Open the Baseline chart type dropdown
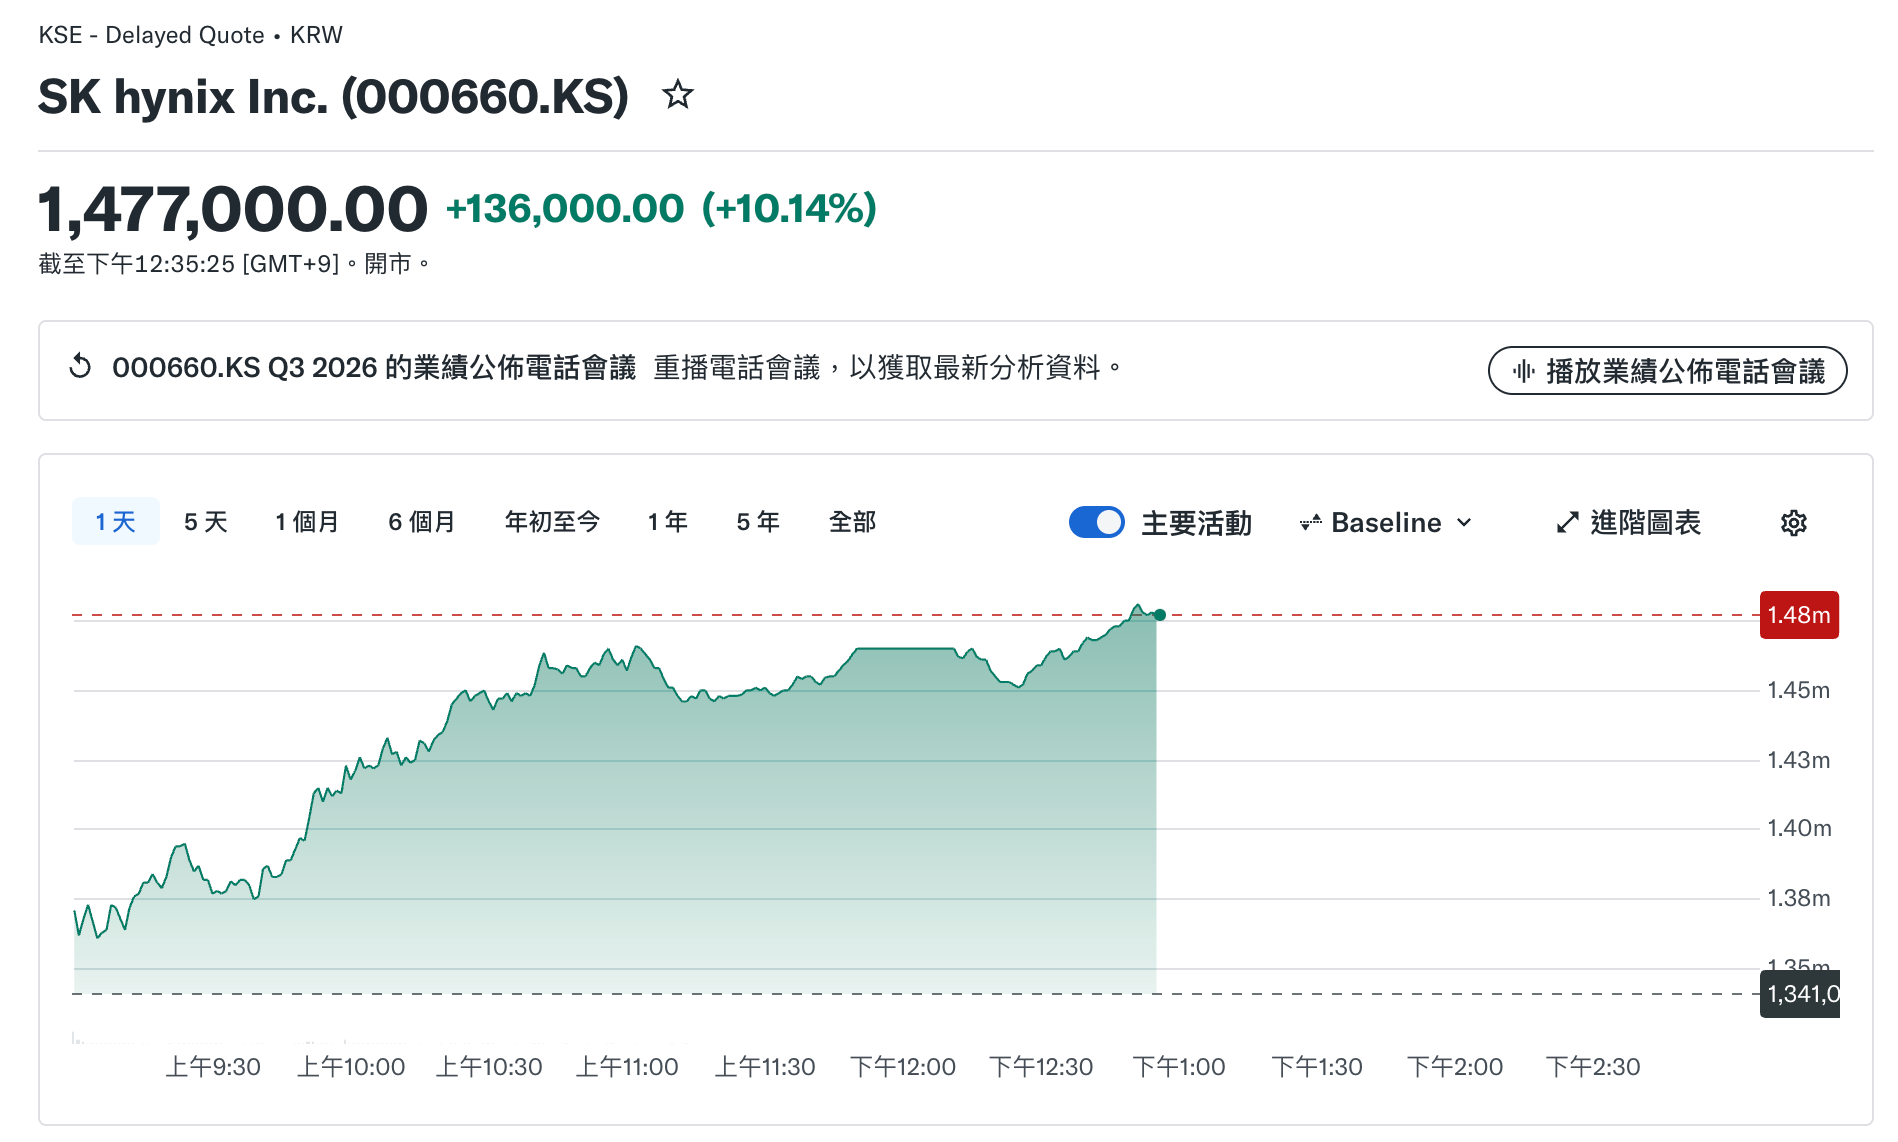This screenshot has height=1142, width=1898. 1386,523
